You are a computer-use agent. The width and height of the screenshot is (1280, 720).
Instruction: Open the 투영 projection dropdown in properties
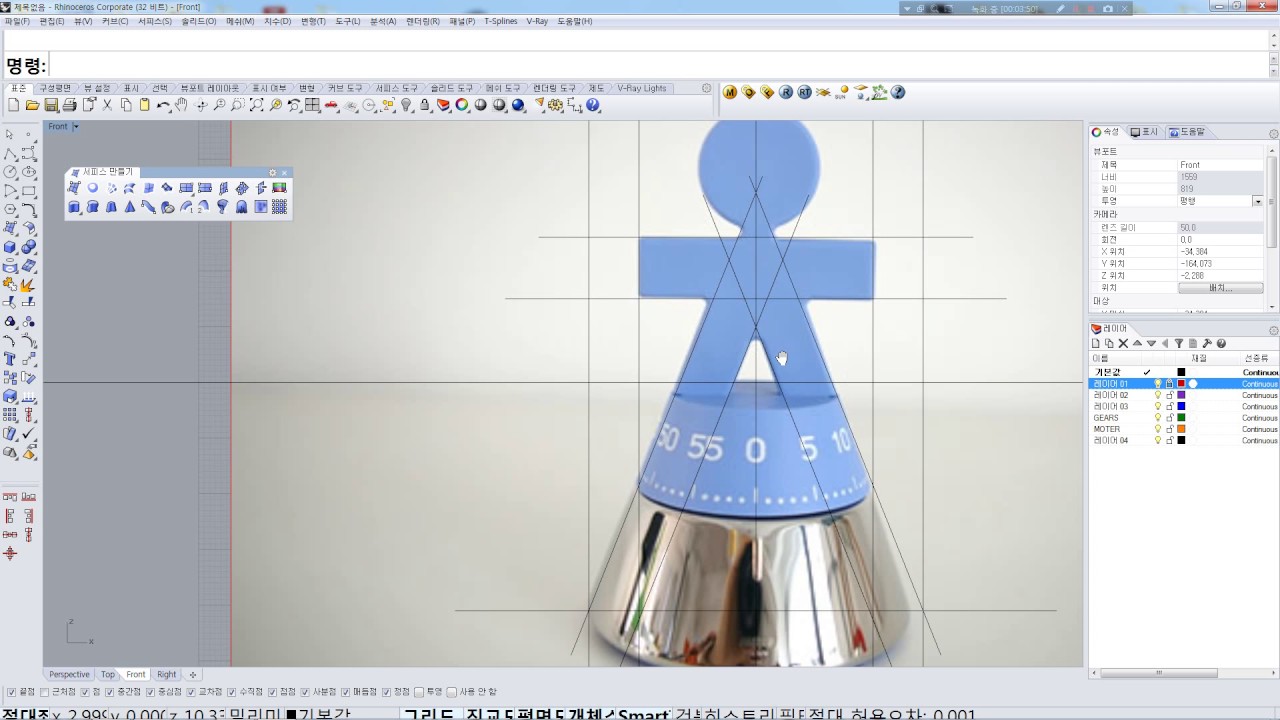click(x=1257, y=201)
